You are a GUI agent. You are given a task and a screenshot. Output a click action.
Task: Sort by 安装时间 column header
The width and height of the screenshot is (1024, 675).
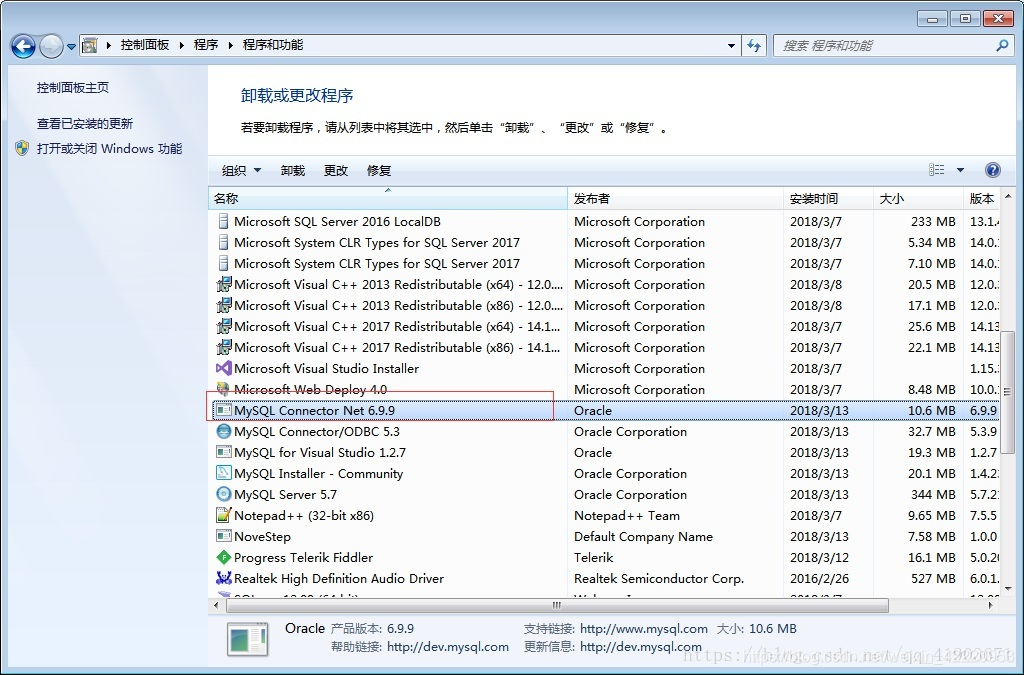[829, 198]
